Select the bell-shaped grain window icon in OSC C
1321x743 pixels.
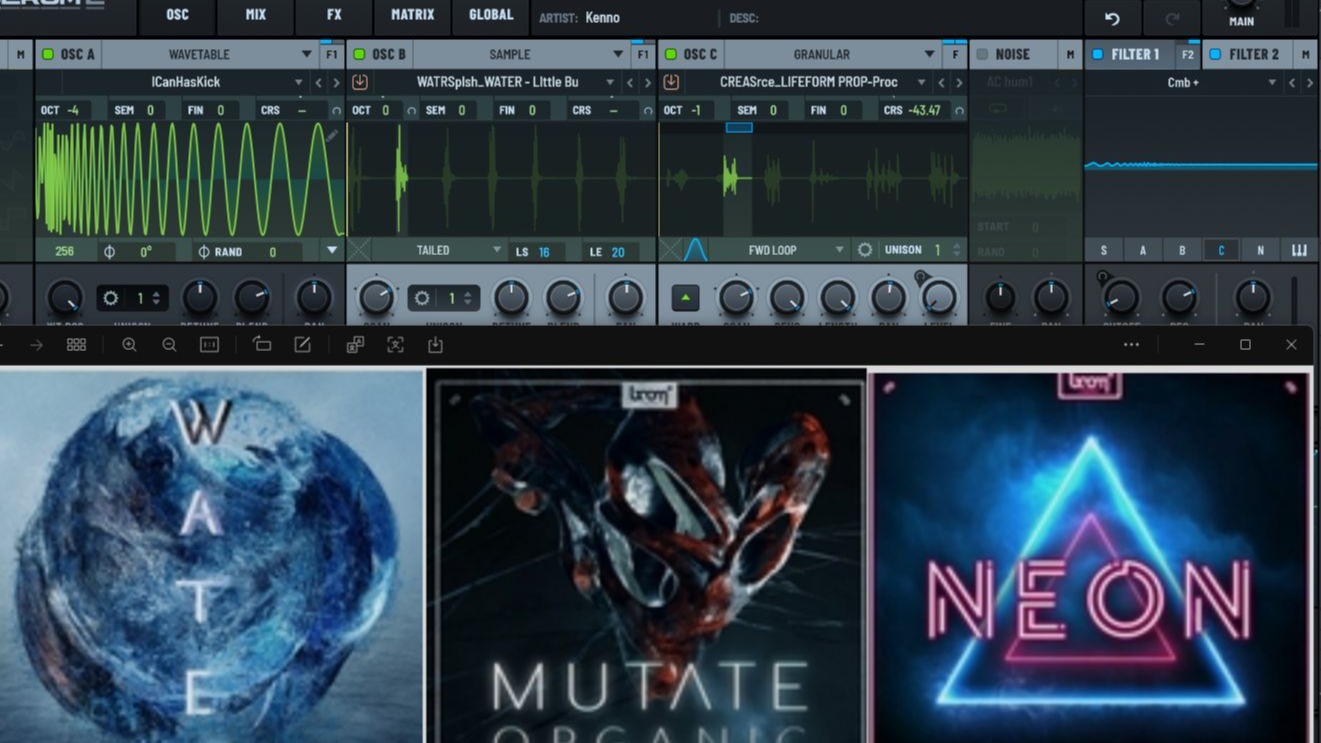pos(695,250)
